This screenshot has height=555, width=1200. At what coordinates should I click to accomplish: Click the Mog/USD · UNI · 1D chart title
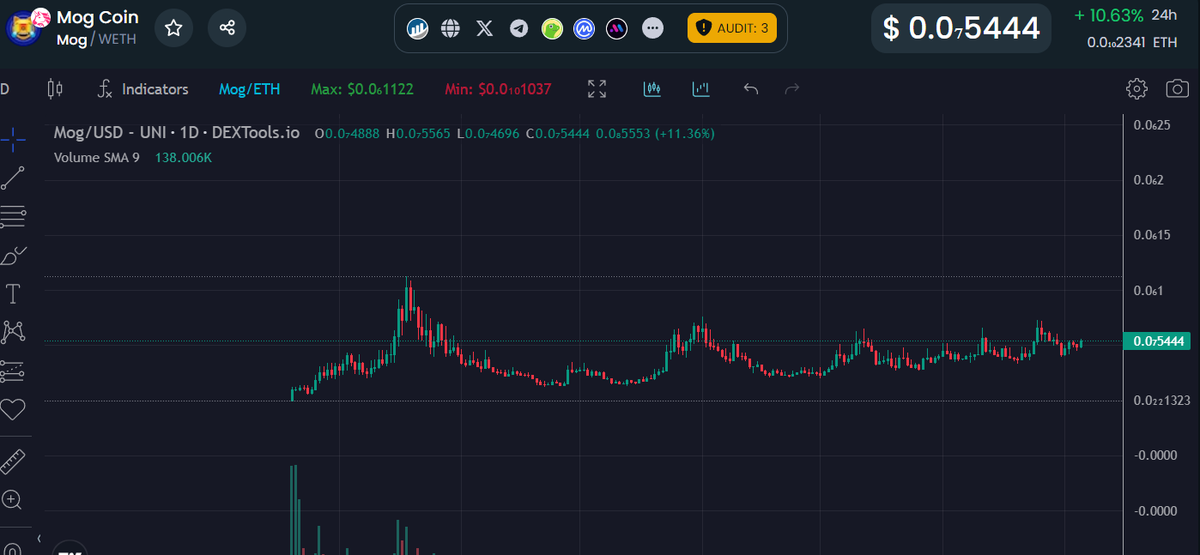pos(177,133)
